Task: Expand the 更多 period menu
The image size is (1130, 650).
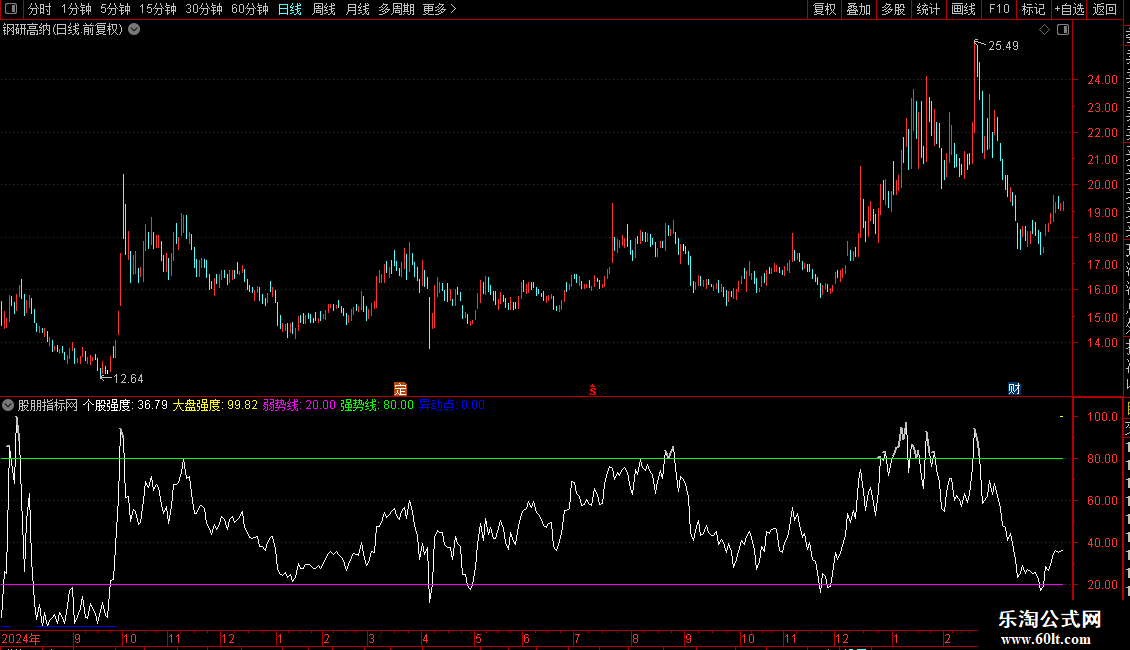Action: point(439,9)
